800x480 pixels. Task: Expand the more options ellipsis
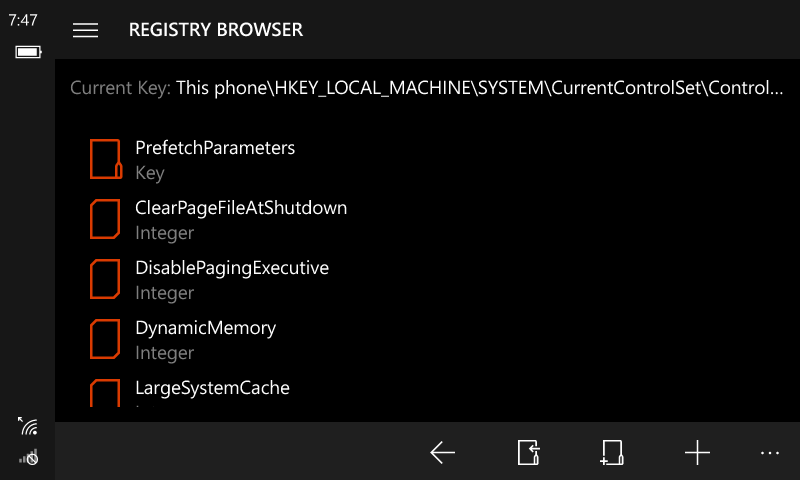pyautogui.click(x=769, y=453)
